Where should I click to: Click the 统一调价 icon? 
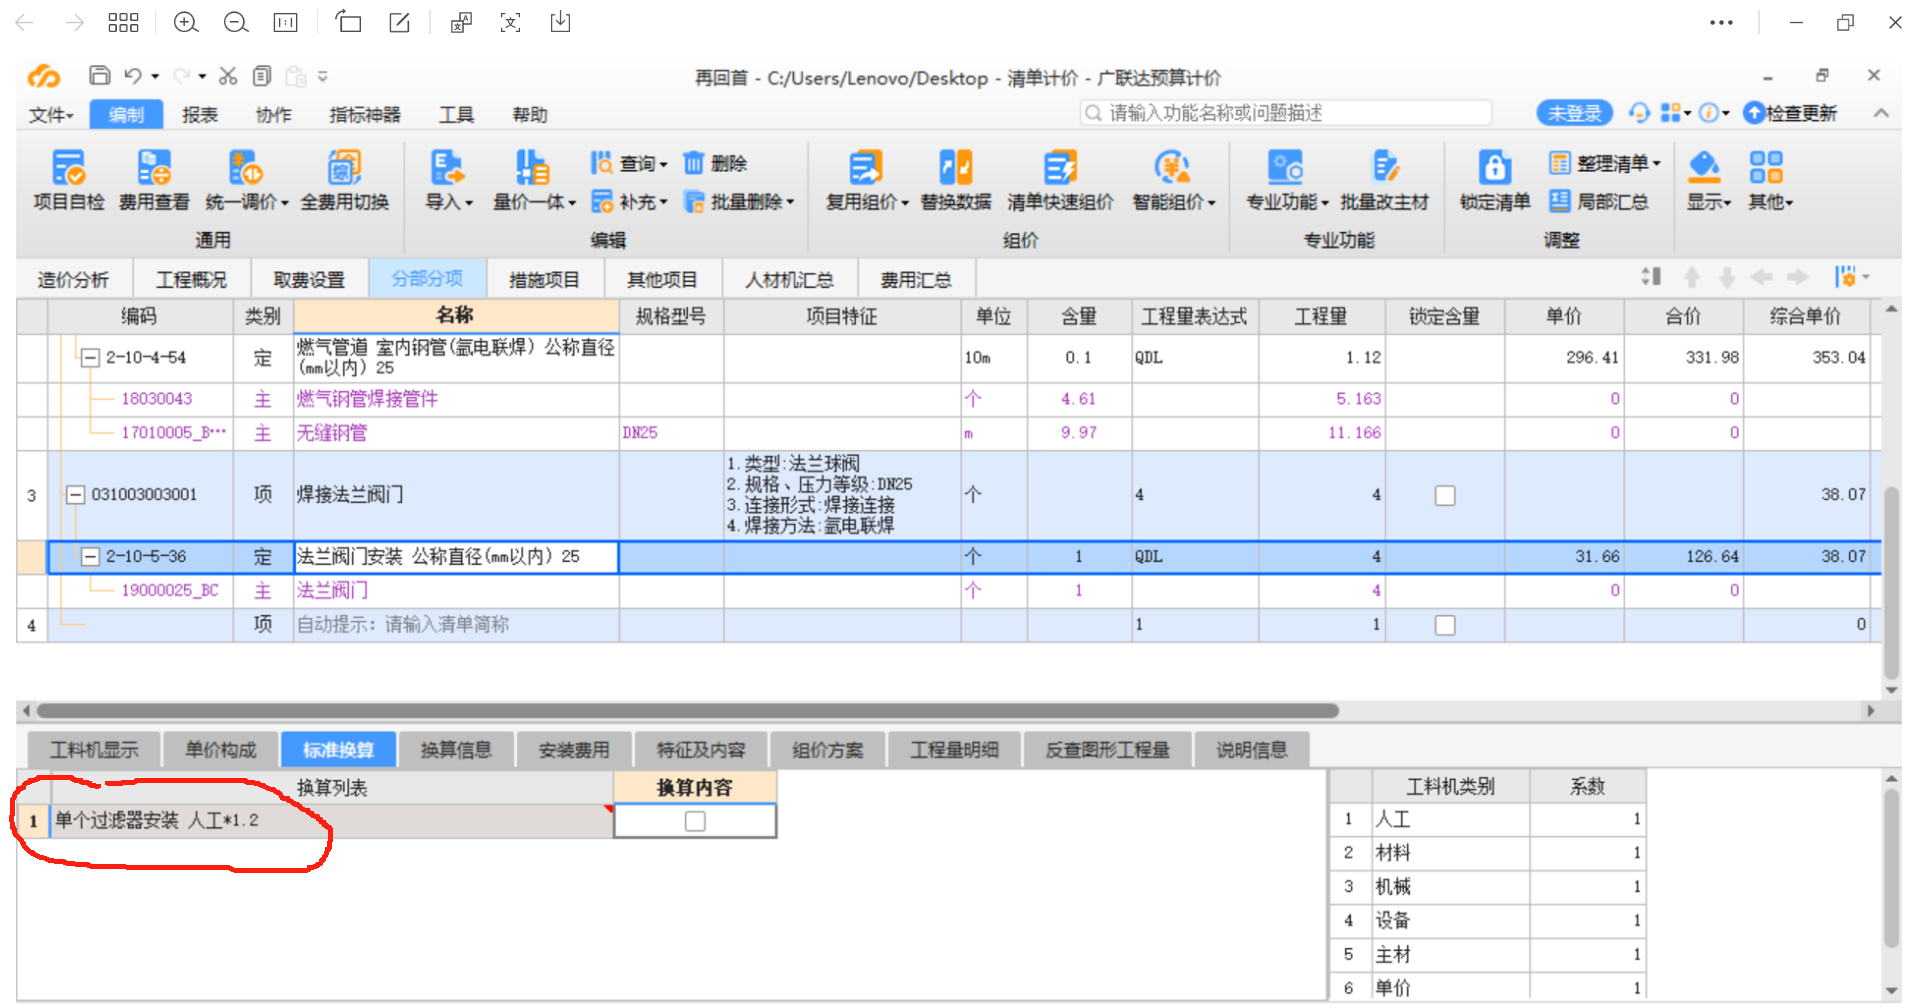pyautogui.click(x=245, y=168)
